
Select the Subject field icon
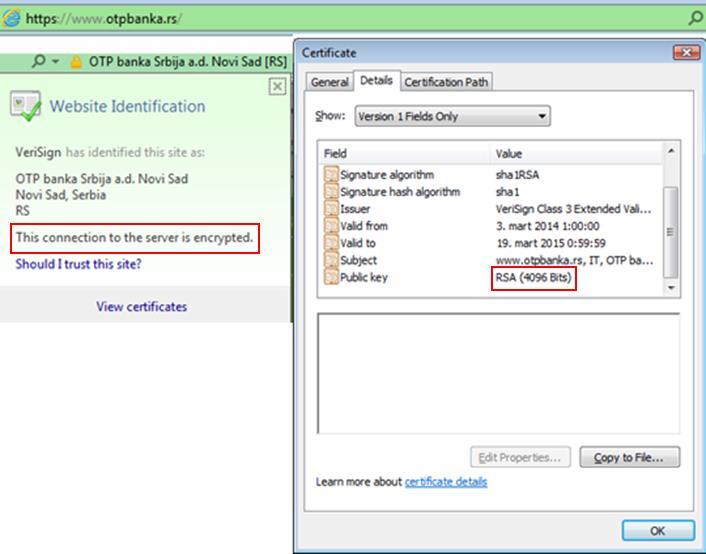pyautogui.click(x=331, y=260)
